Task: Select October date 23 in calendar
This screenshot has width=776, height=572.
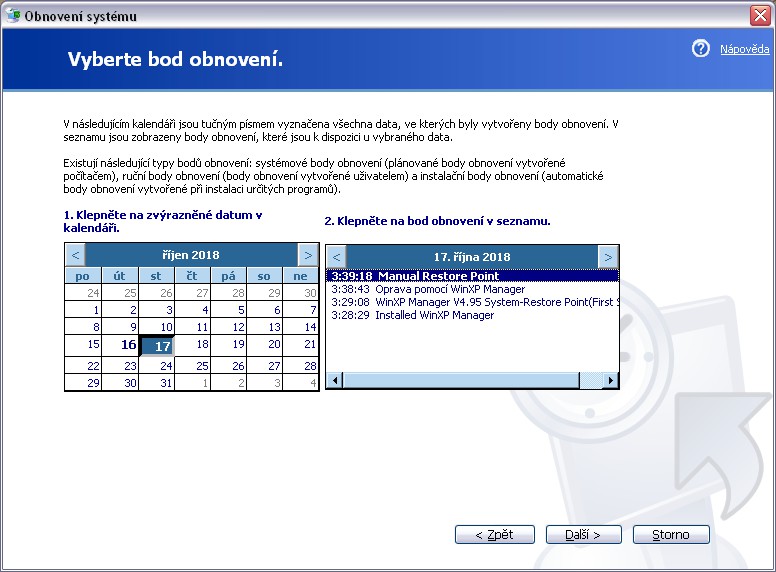Action: (120, 366)
